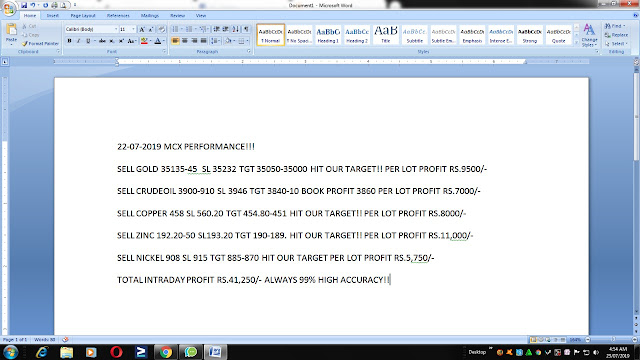Open the Change Case dropdown

click(131, 41)
